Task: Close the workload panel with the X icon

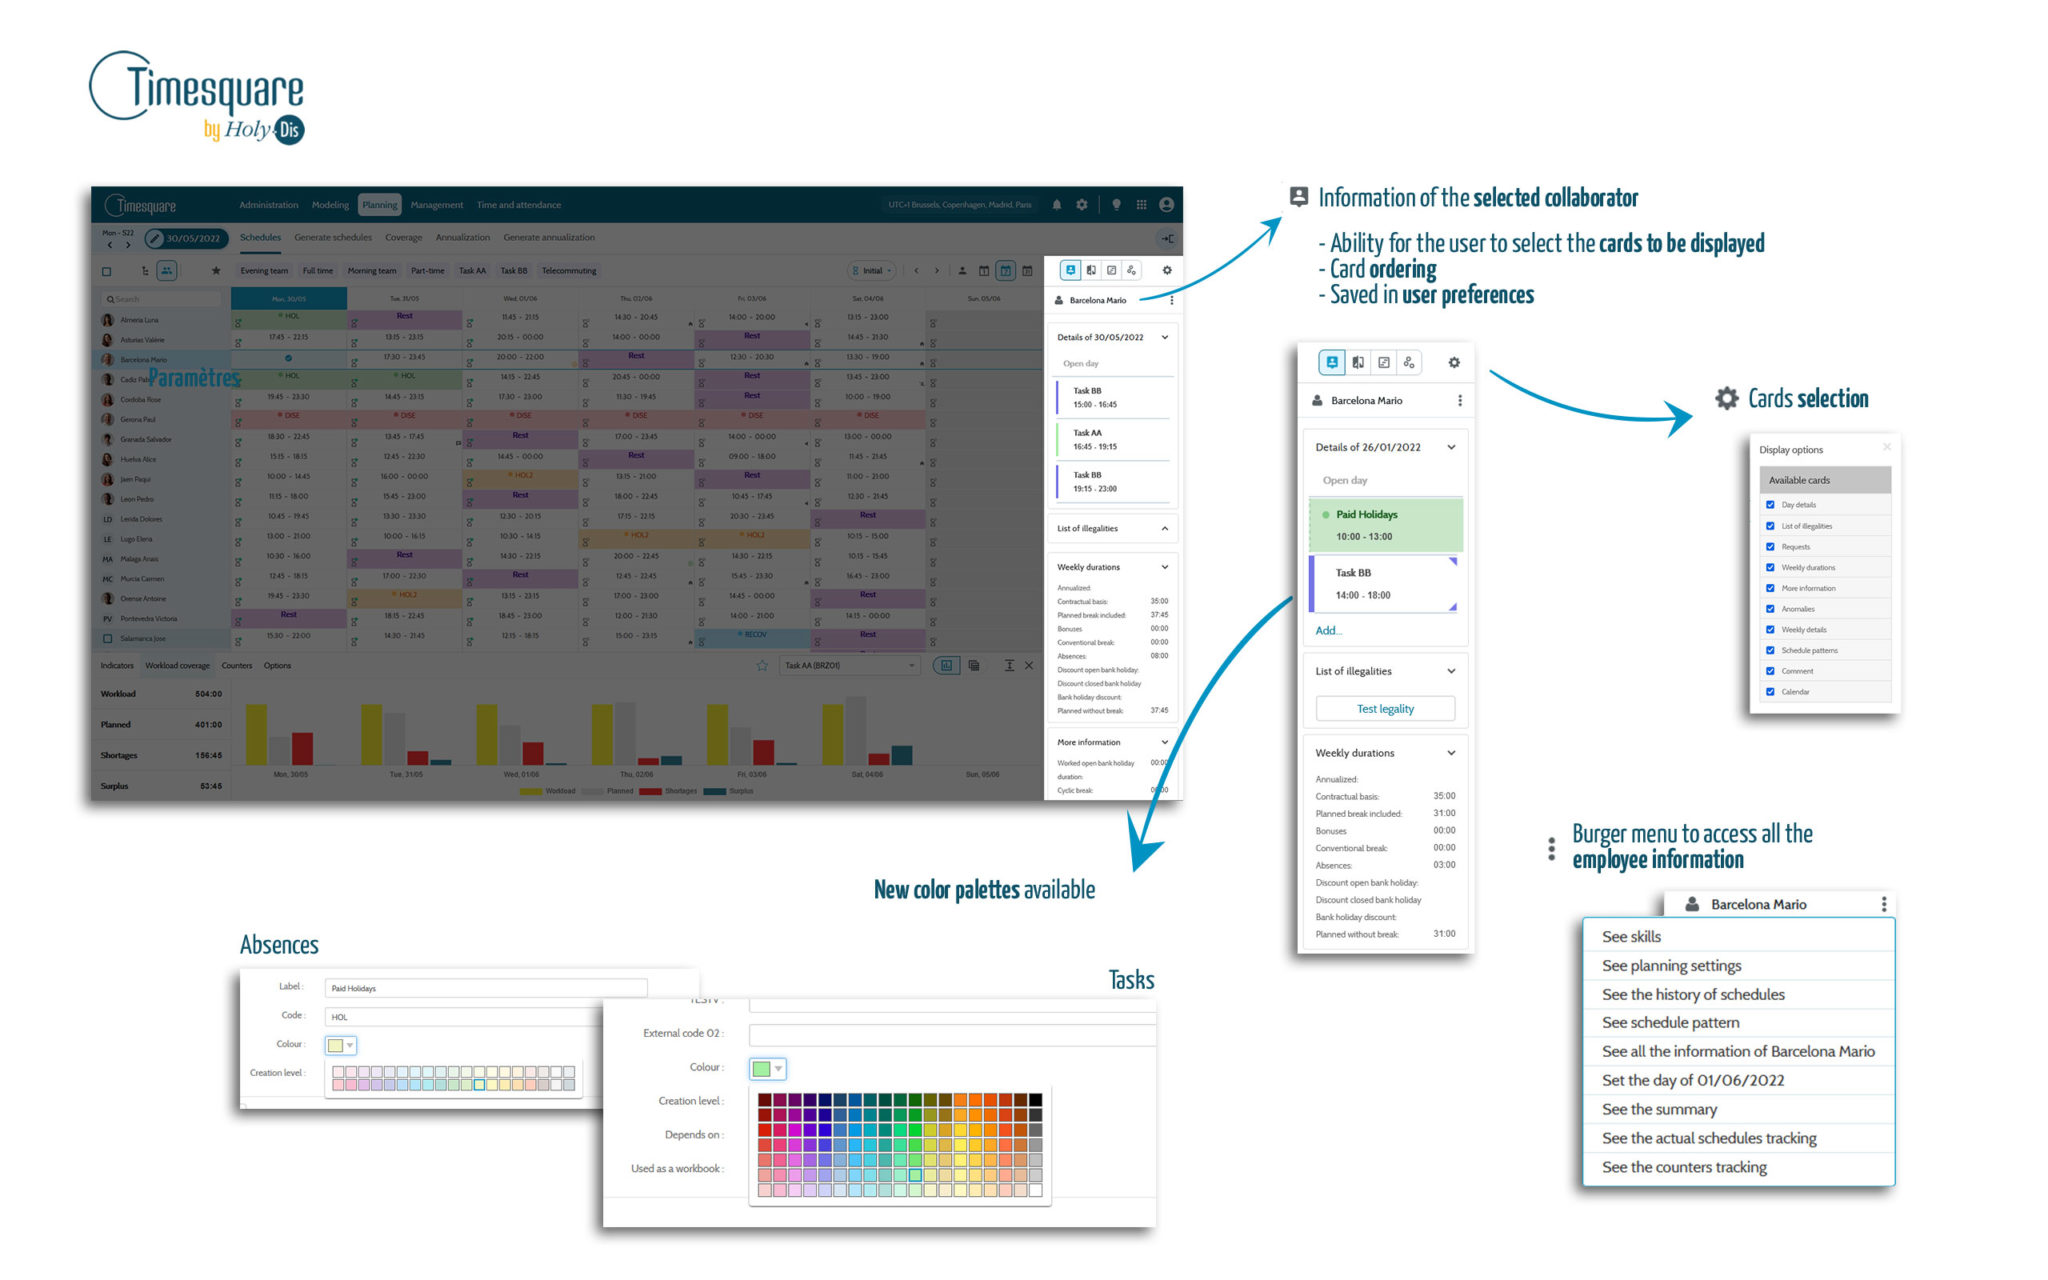Action: (x=1029, y=665)
